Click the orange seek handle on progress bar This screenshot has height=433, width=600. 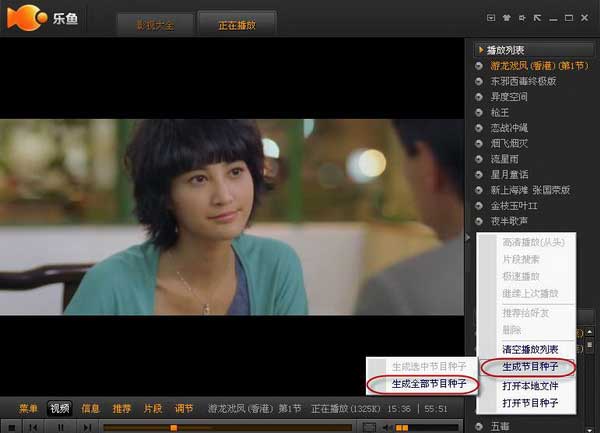(x=173, y=427)
